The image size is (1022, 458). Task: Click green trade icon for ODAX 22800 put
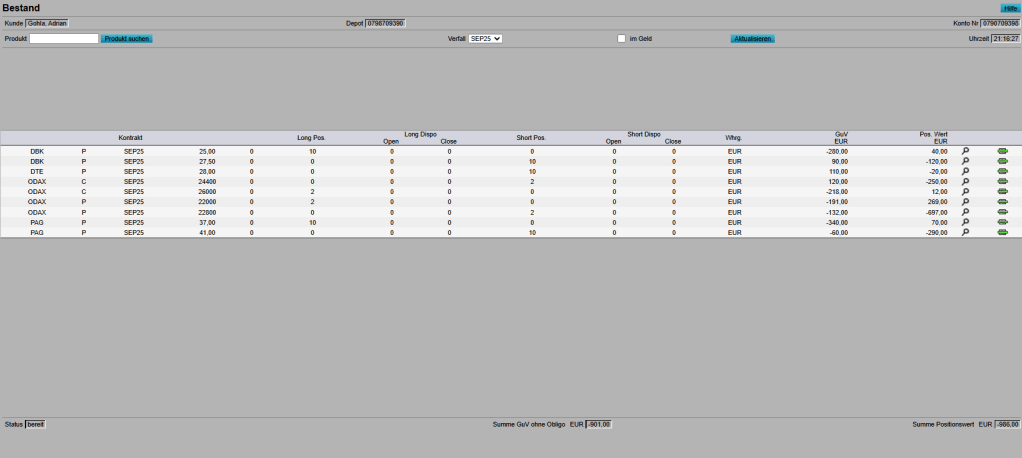pyautogui.click(x=1002, y=212)
